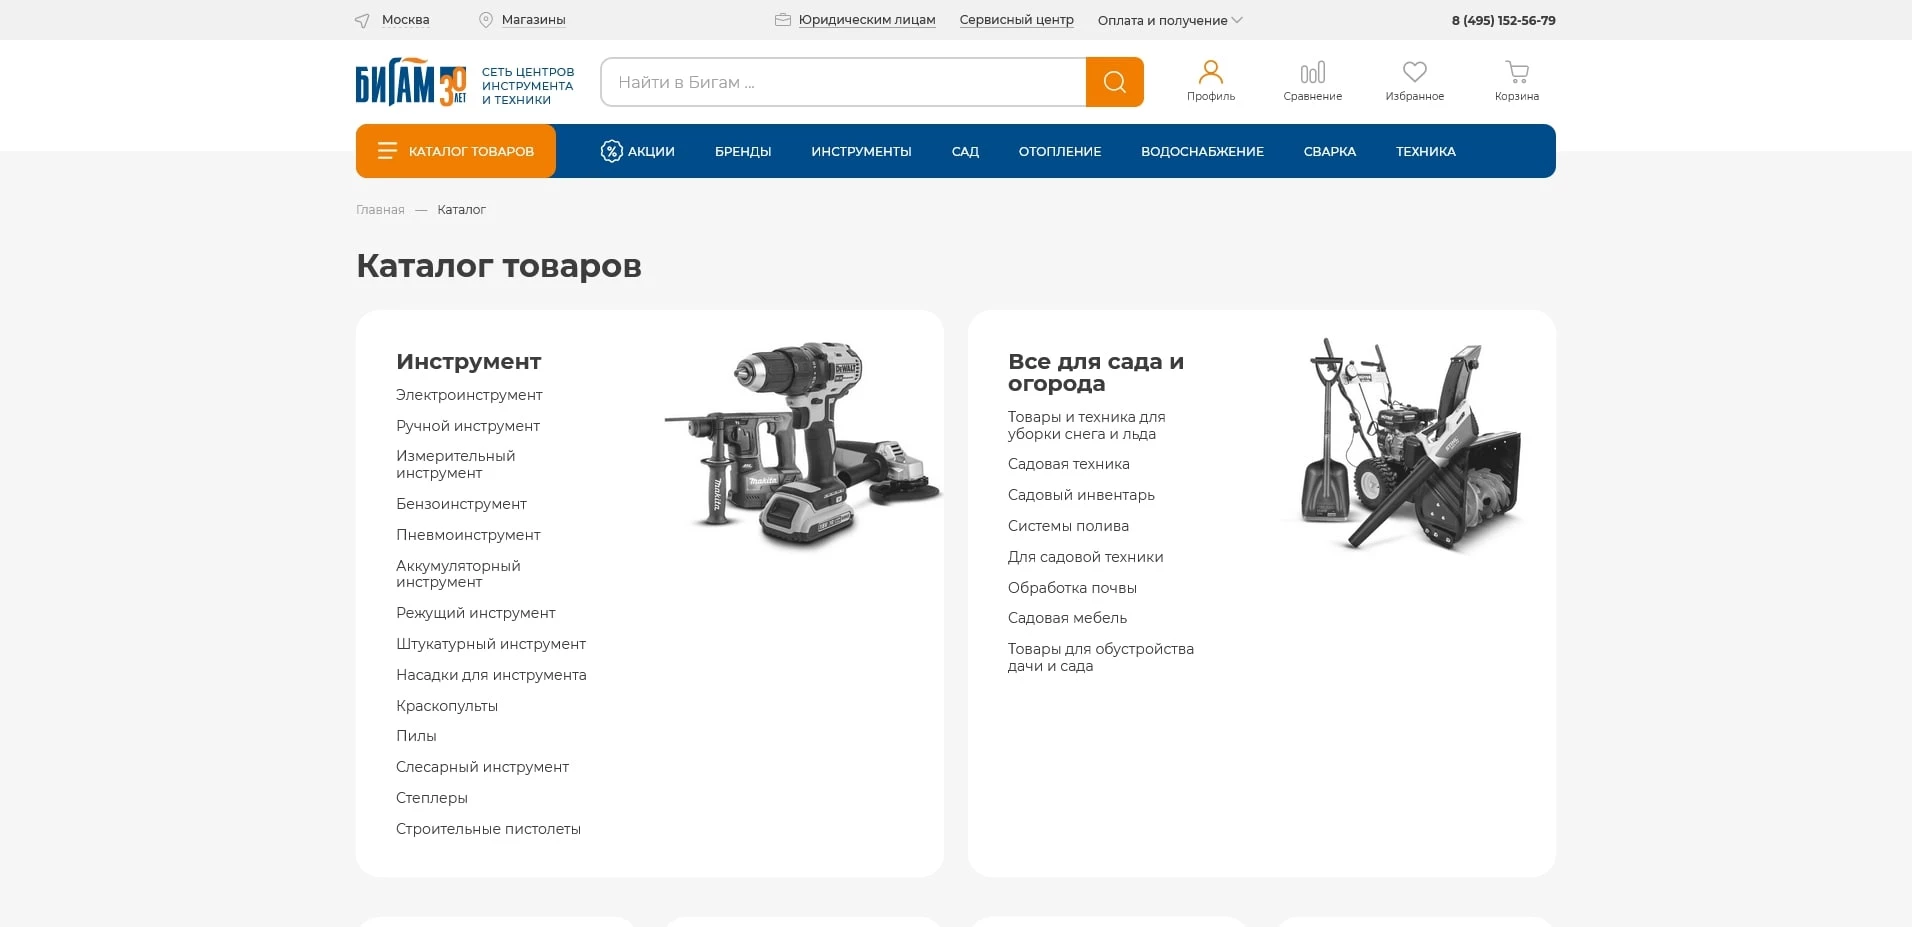Select Бренды in navigation bar
The height and width of the screenshot is (927, 1912).
742,152
